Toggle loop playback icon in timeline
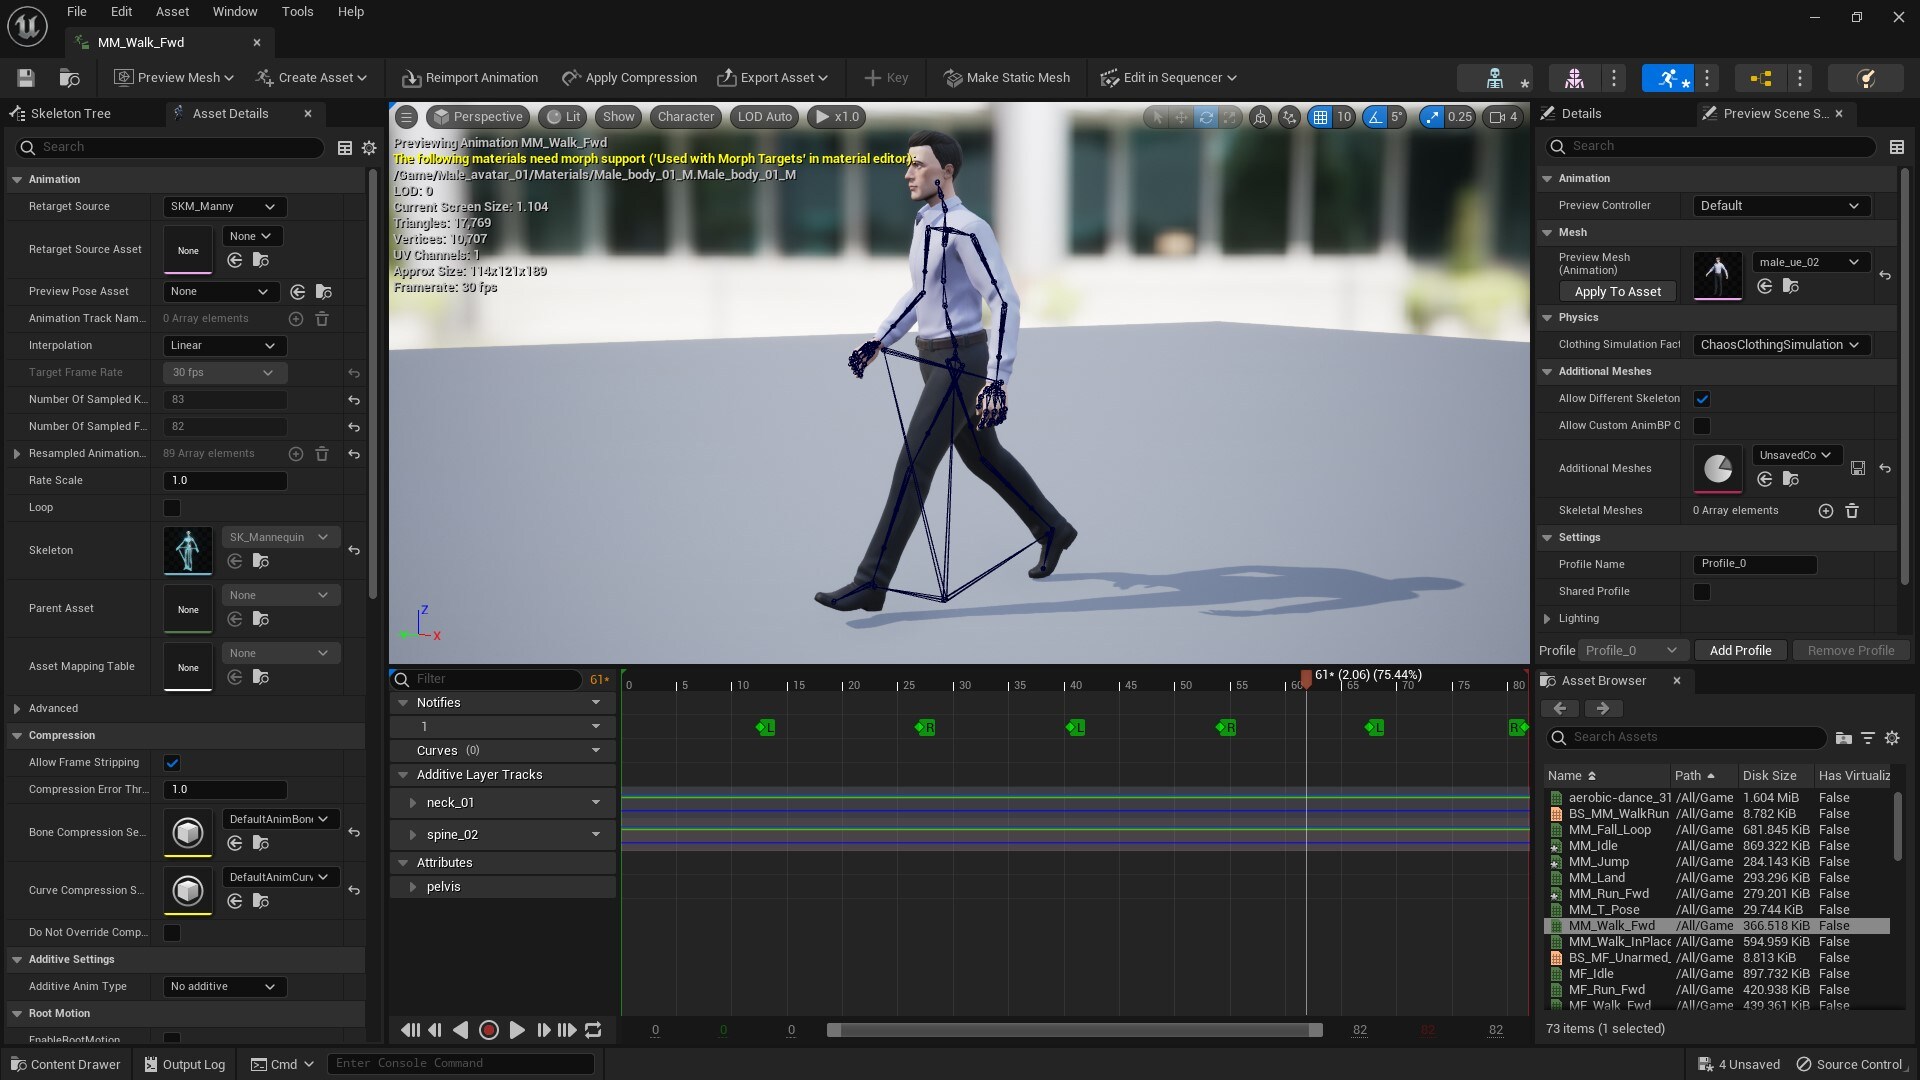1920x1080 pixels. click(593, 1030)
